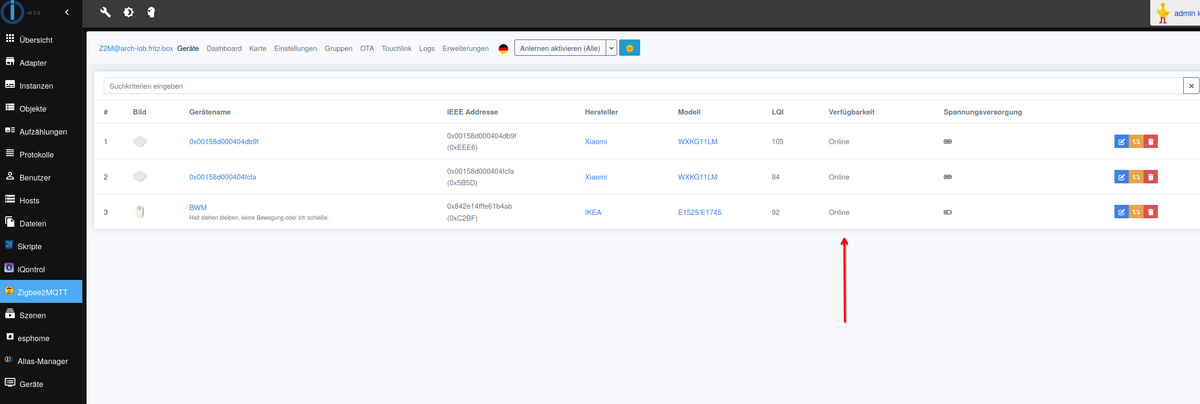Select Zigbee2MQTT in the sidebar

click(x=42, y=291)
